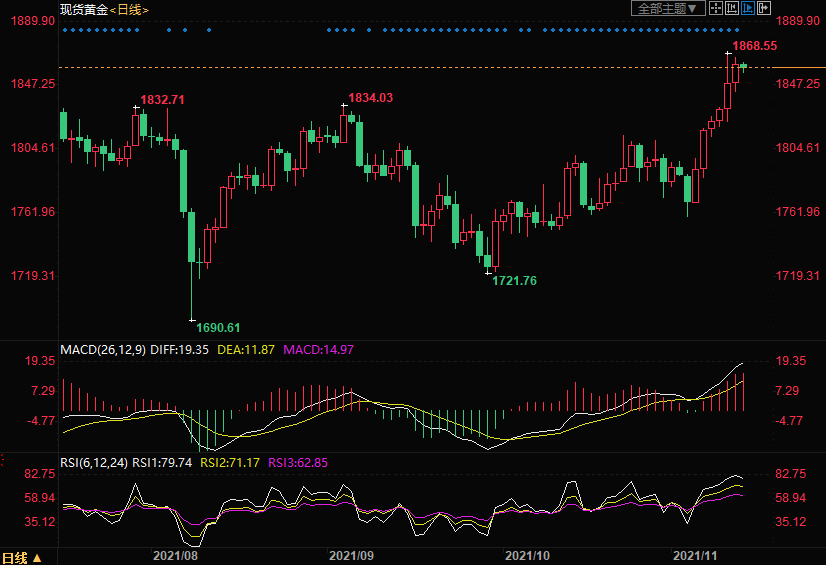Click the 2021/09 date on time axis
Viewport: 826px width, 565px height.
pyautogui.click(x=351, y=553)
